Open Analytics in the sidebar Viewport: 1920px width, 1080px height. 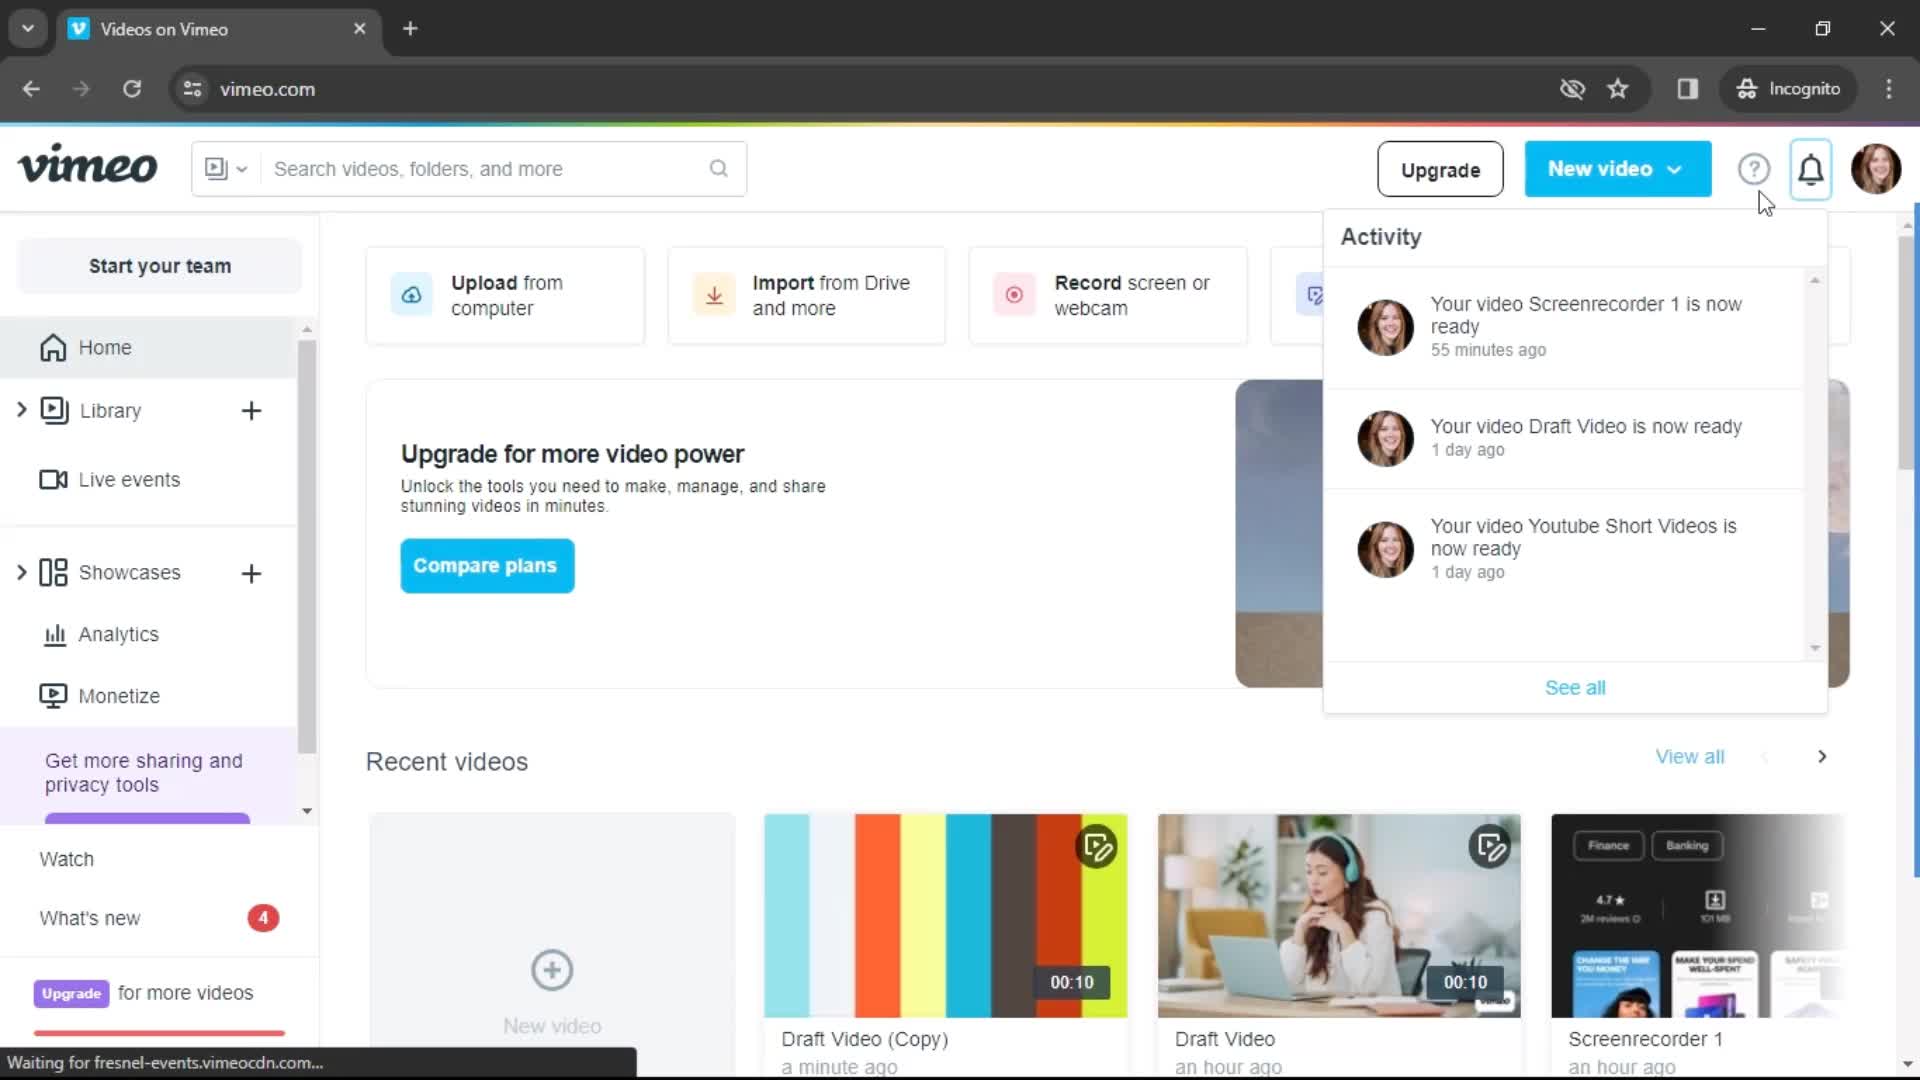pos(100,635)
